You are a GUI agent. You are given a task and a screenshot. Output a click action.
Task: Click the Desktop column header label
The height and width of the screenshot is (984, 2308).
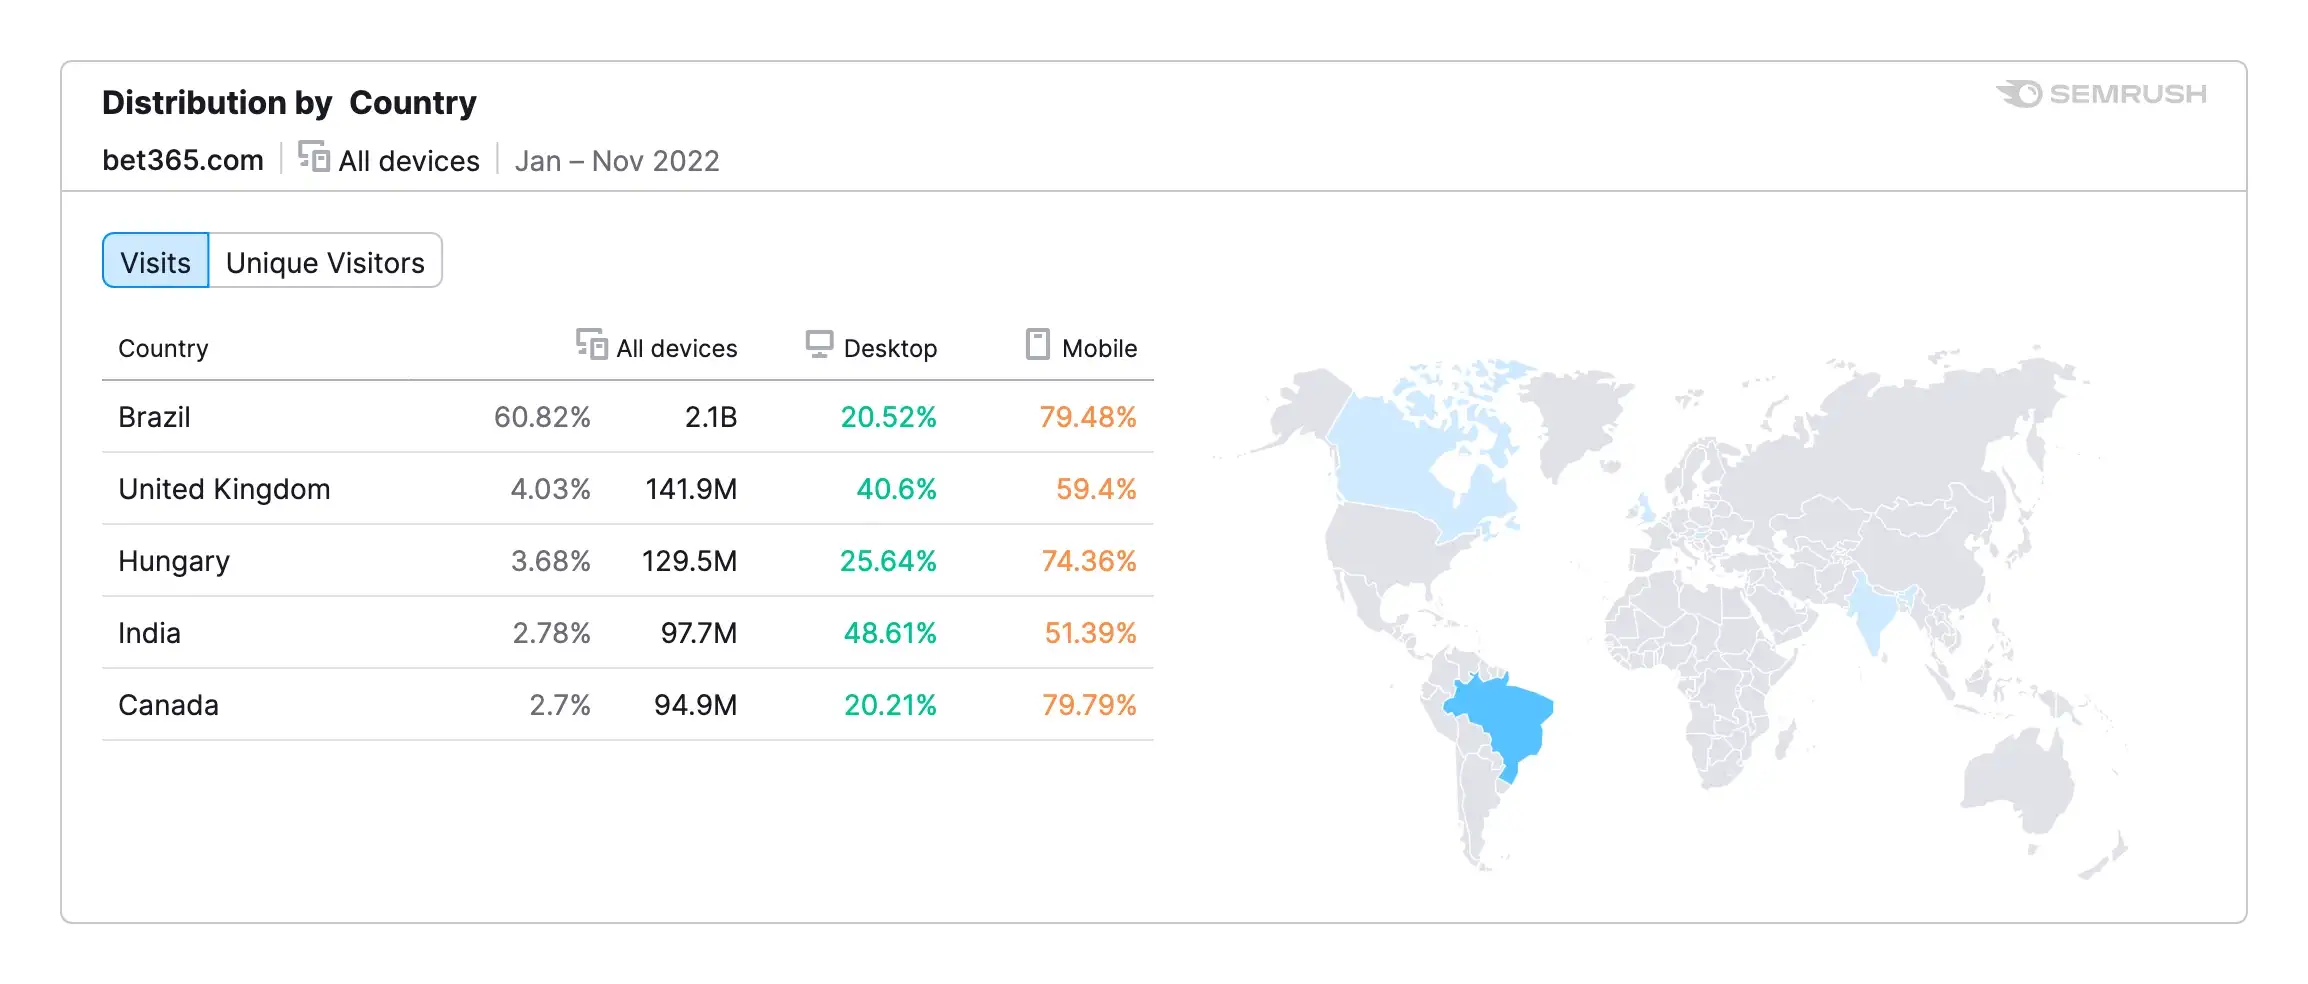[890, 348]
